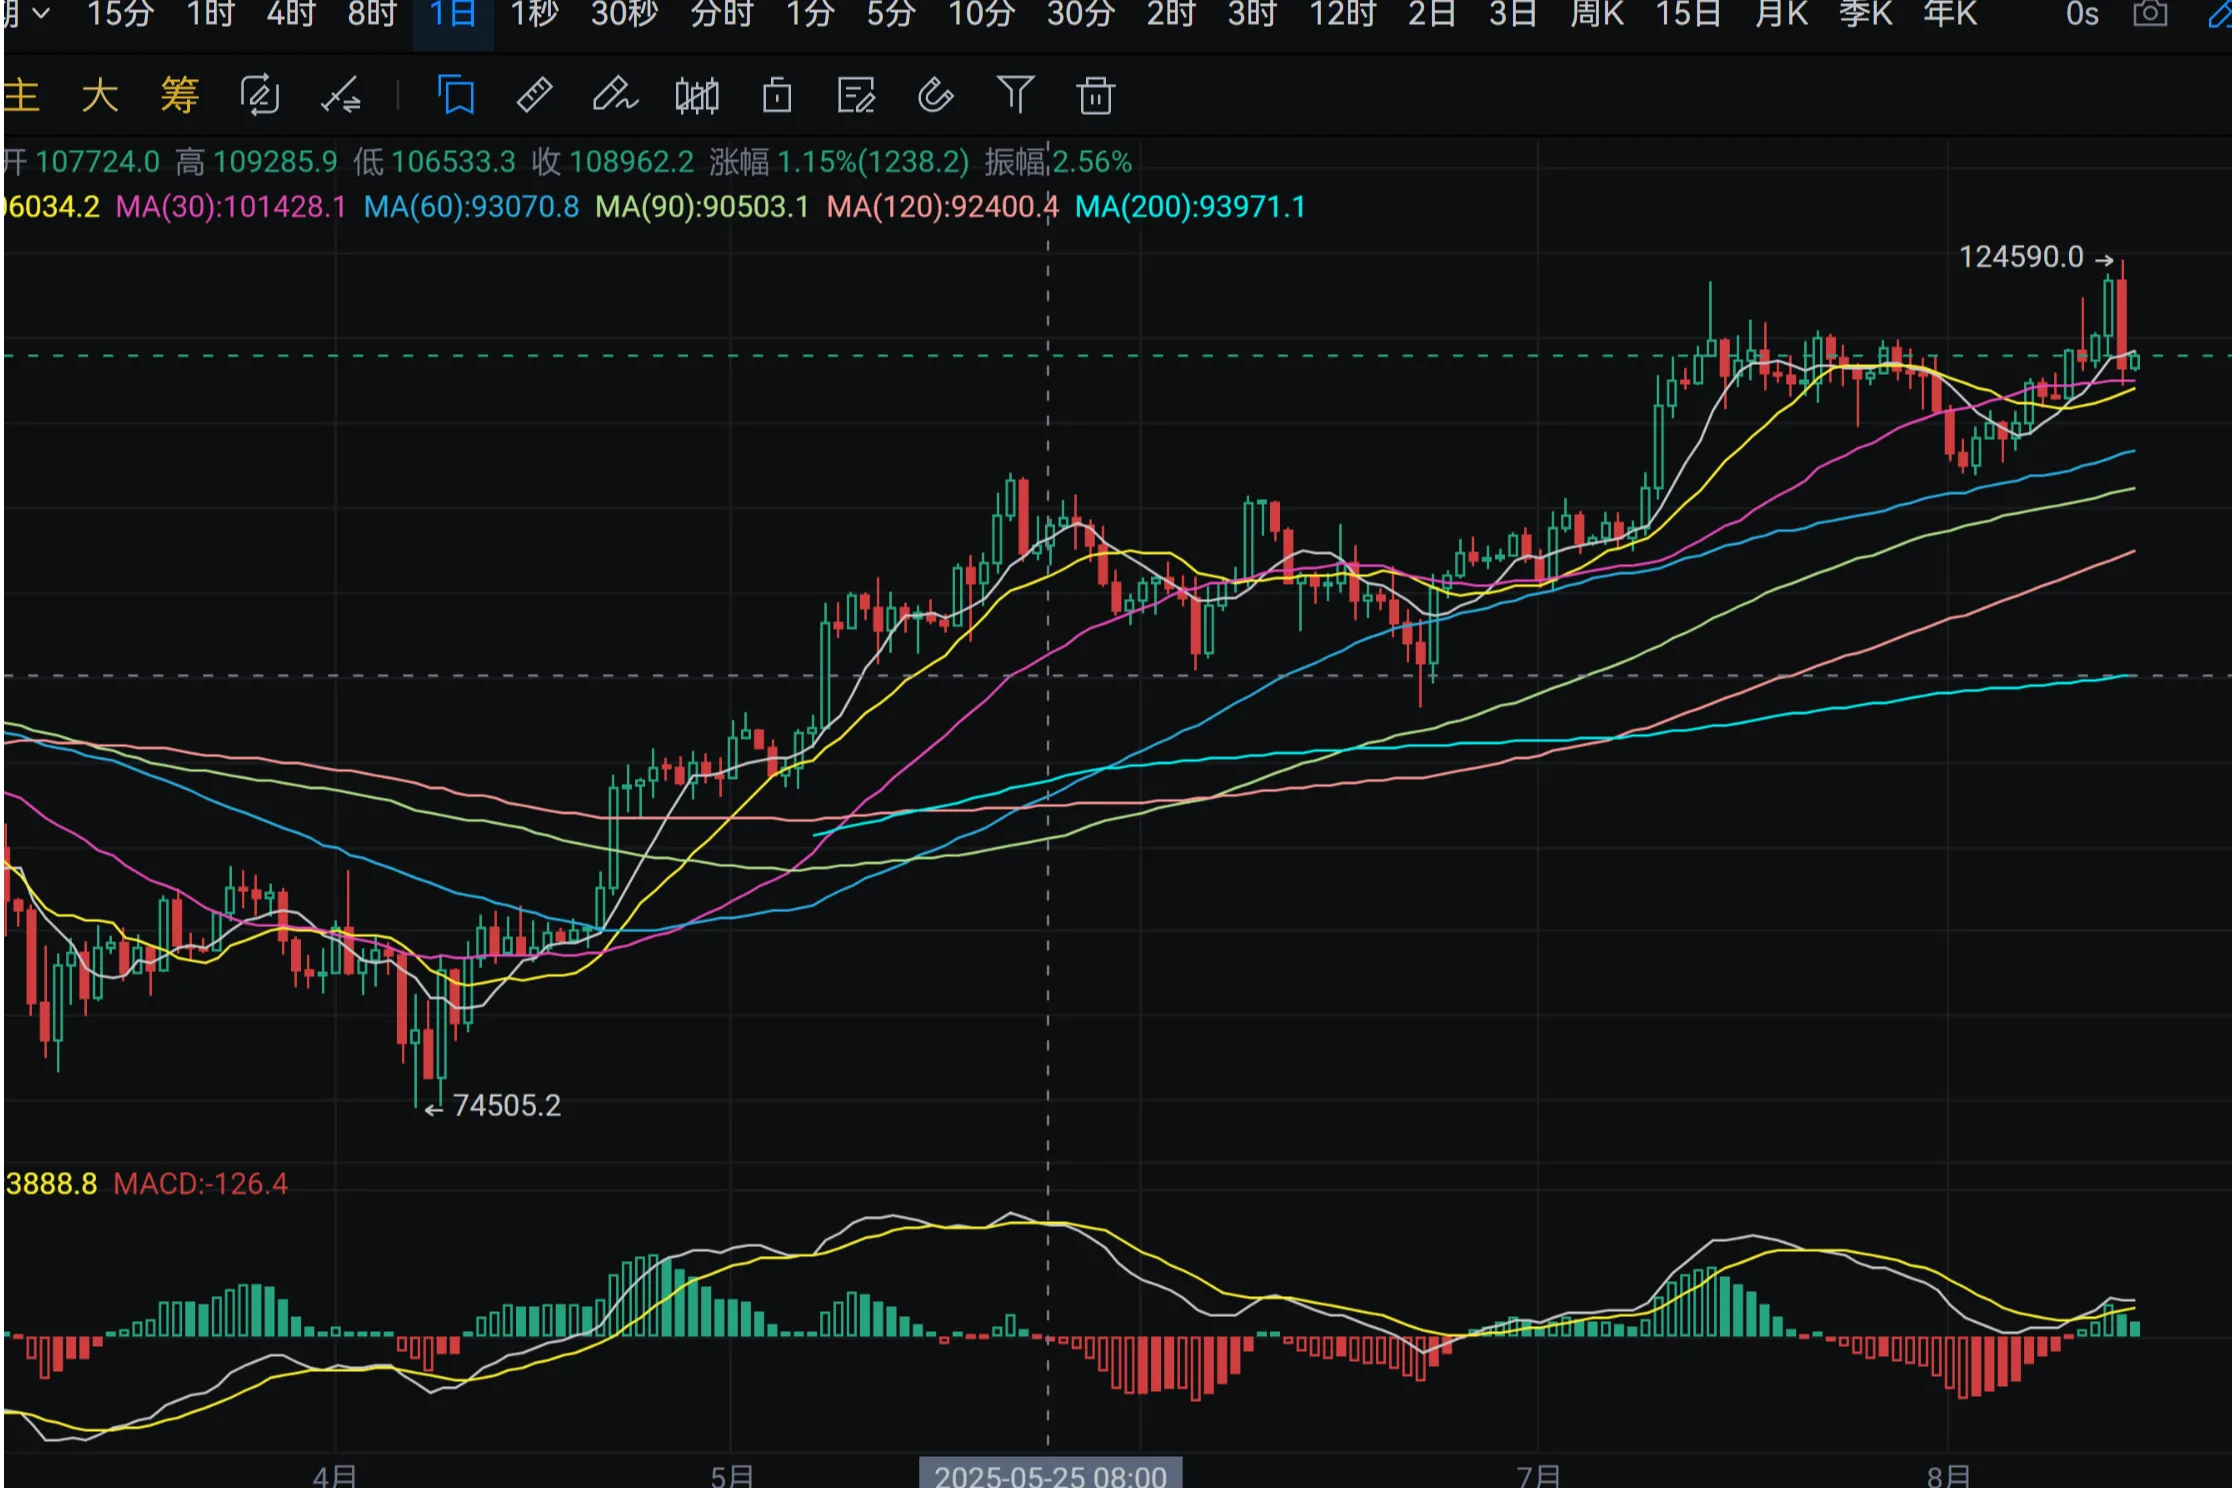Open the note editing tool icon
Screen dimensions: 2232x1488
856,96
